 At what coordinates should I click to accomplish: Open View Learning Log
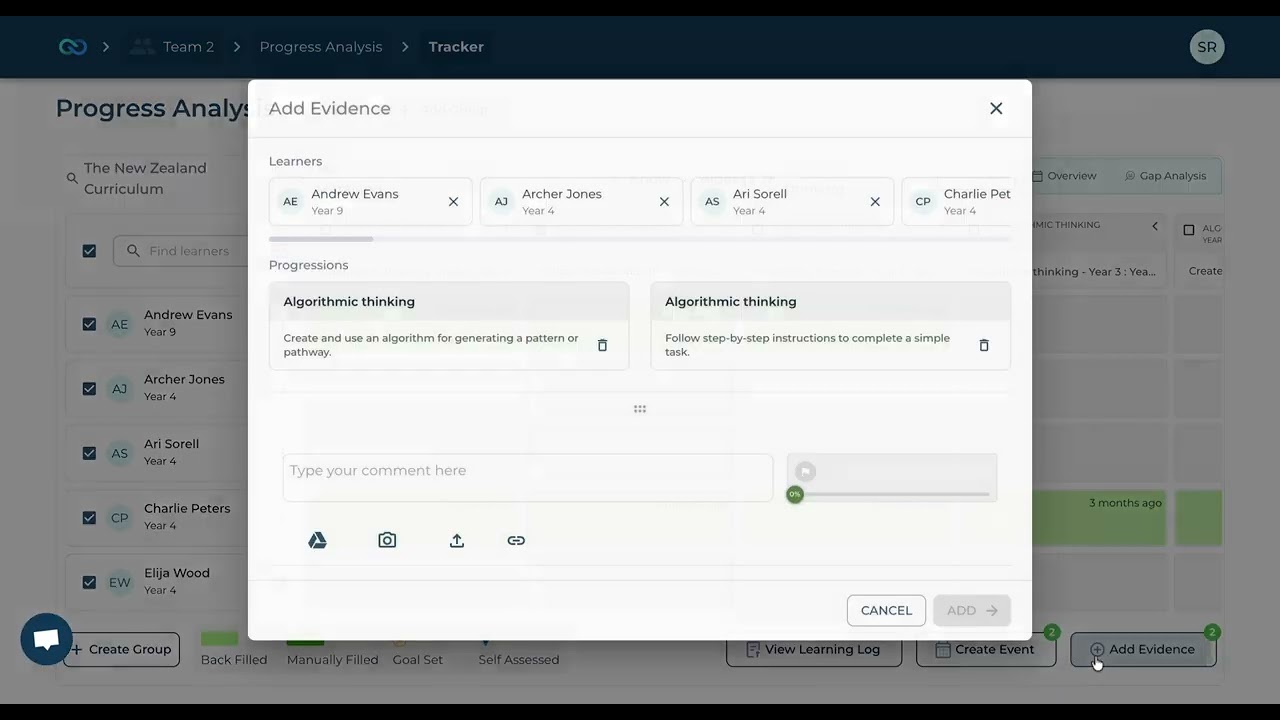(814, 649)
